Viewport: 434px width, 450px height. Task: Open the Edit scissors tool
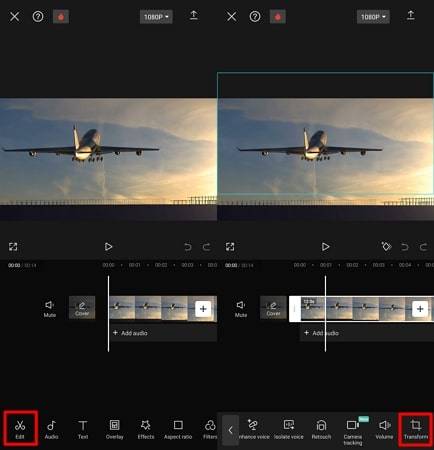20,429
